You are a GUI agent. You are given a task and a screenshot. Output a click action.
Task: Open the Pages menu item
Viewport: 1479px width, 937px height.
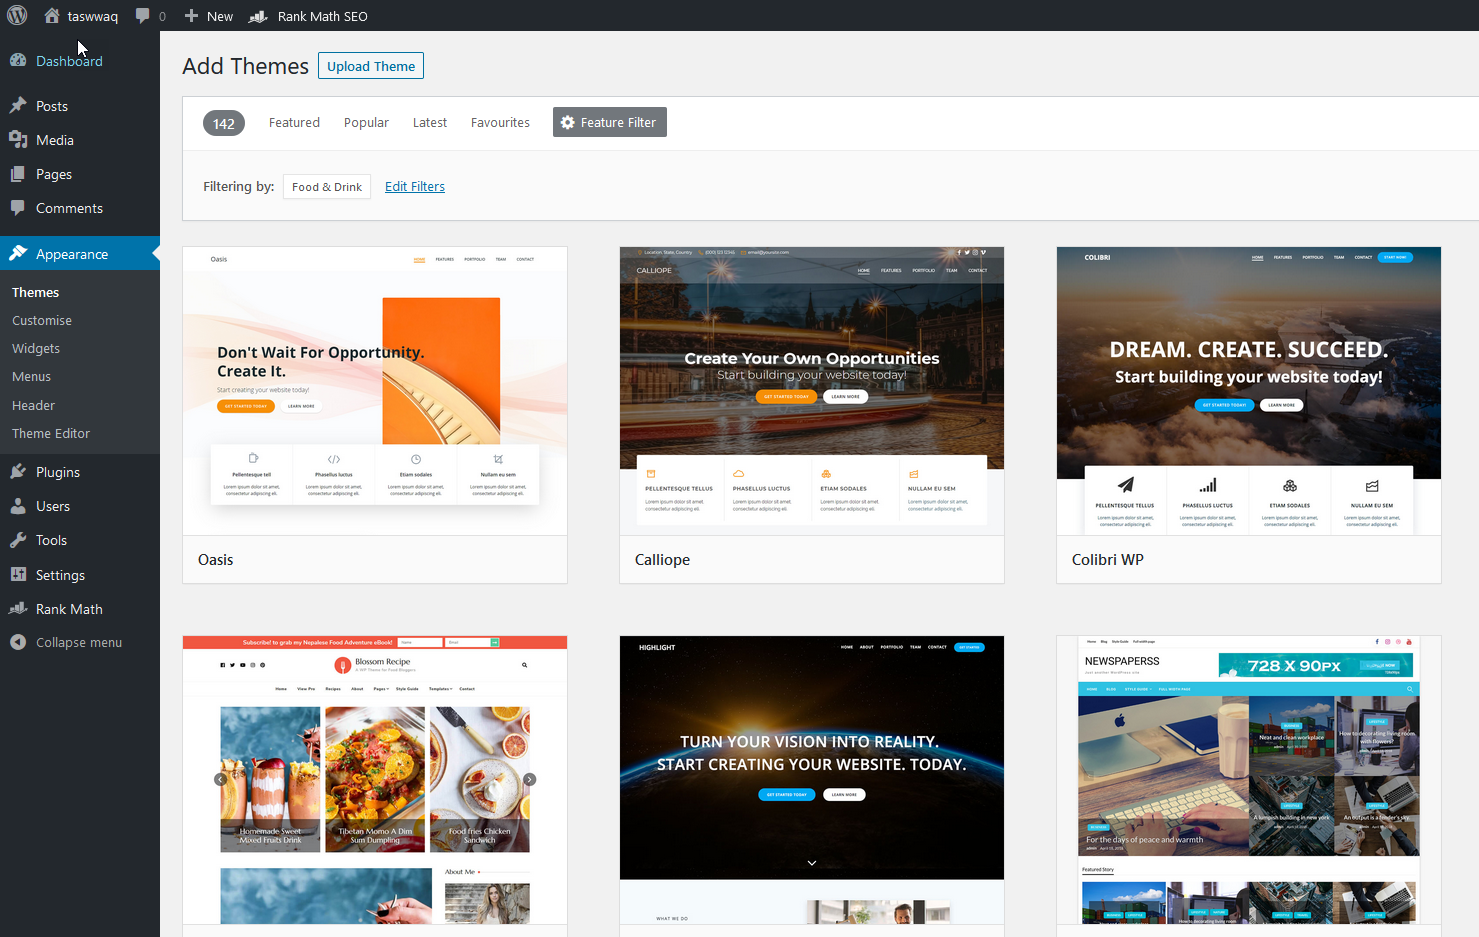coord(80,174)
